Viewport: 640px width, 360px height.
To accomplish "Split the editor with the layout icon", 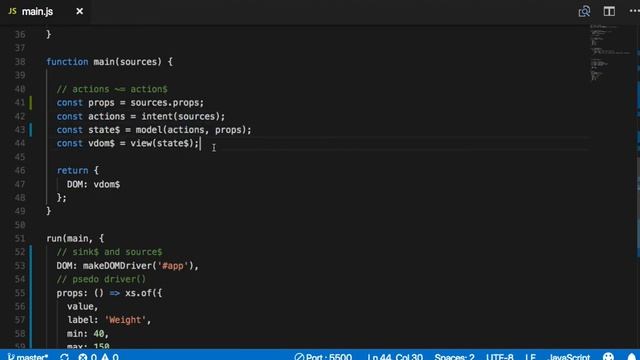I will tap(609, 11).
